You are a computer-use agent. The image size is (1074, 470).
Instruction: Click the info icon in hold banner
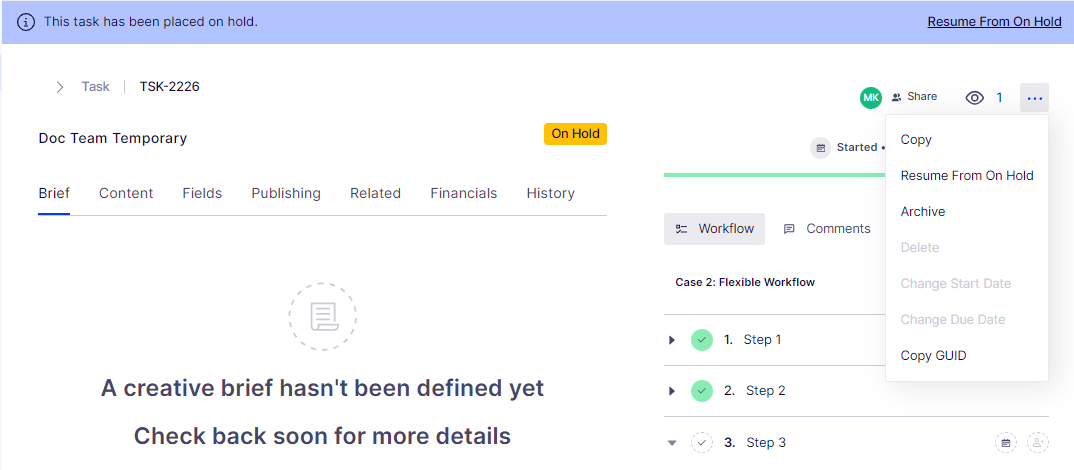tap(26, 22)
